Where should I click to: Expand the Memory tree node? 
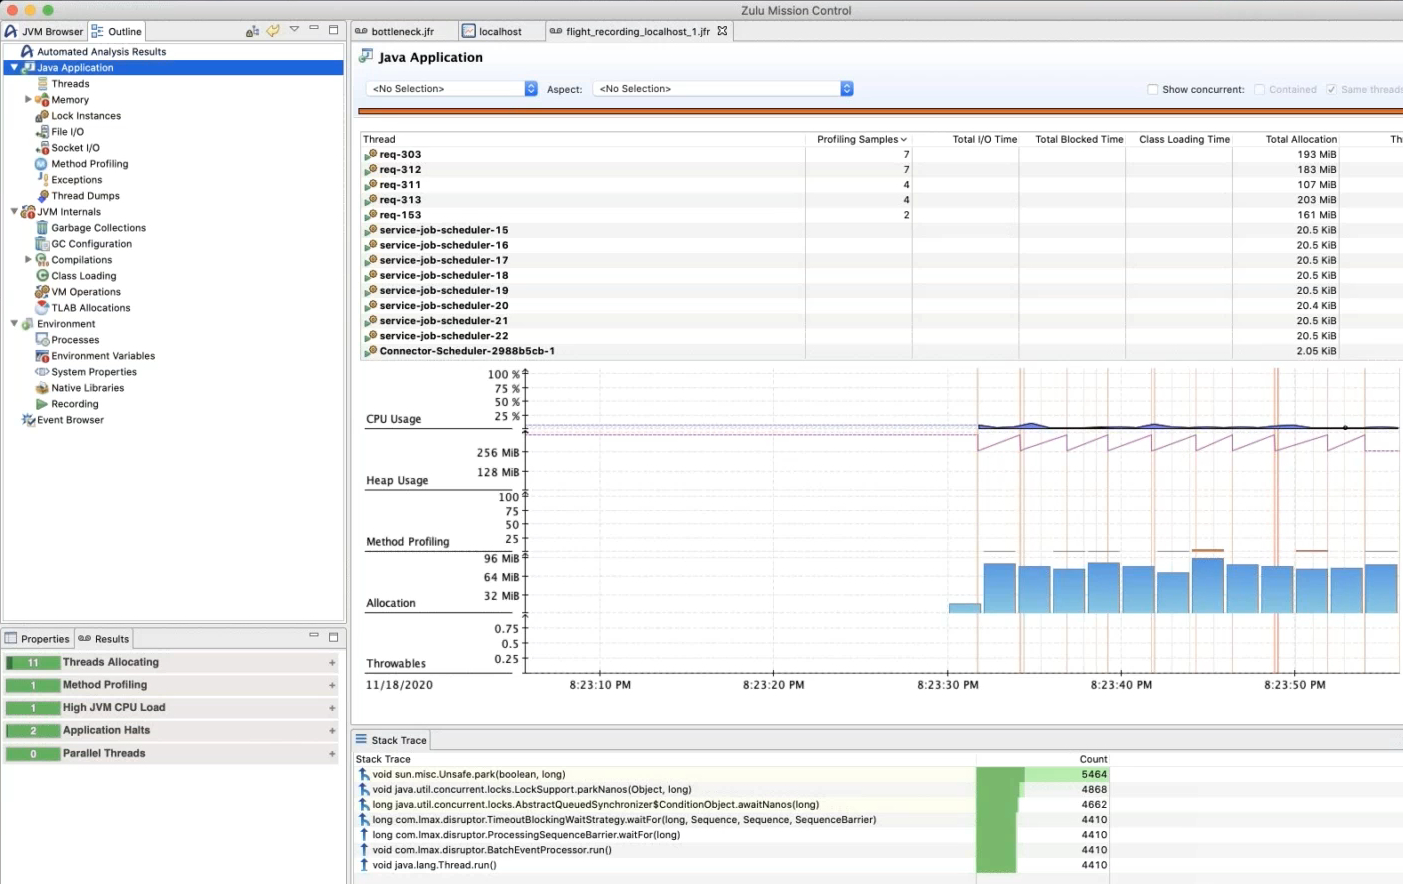point(28,100)
